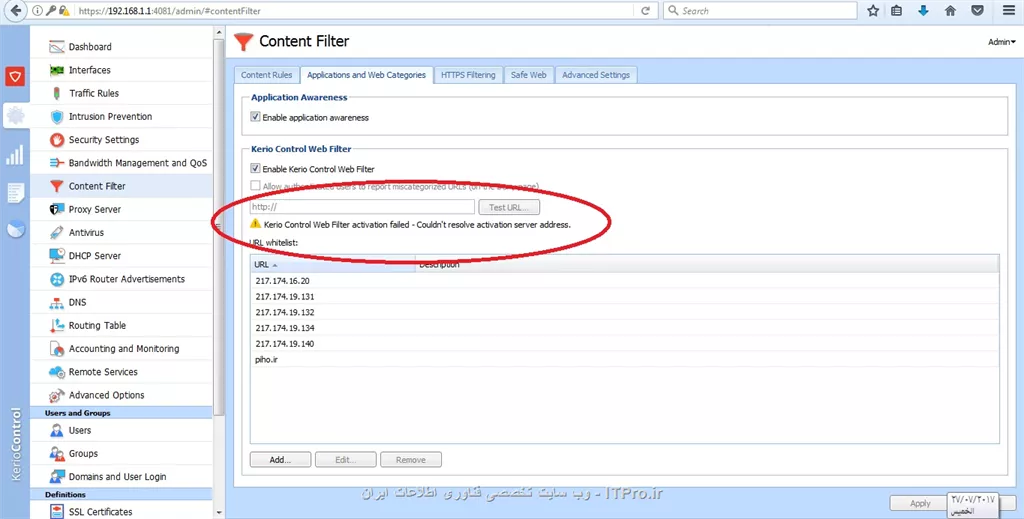
Task: Open the browser hamburger menu
Action: [1008, 10]
